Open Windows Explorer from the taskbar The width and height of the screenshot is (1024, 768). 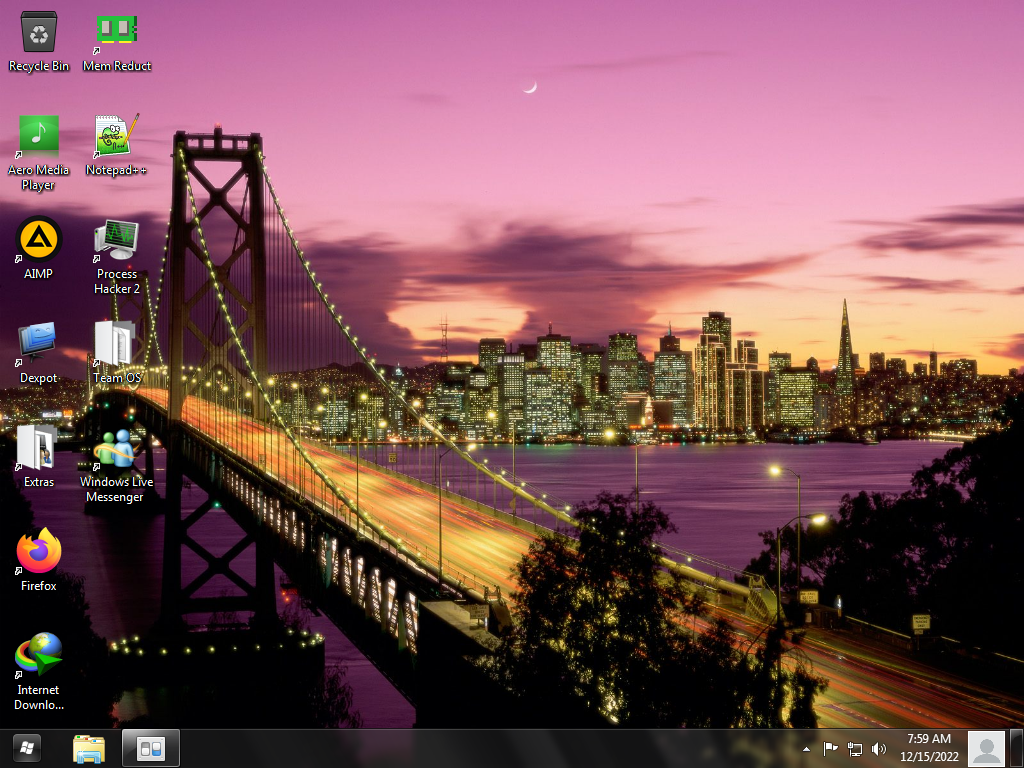point(89,749)
